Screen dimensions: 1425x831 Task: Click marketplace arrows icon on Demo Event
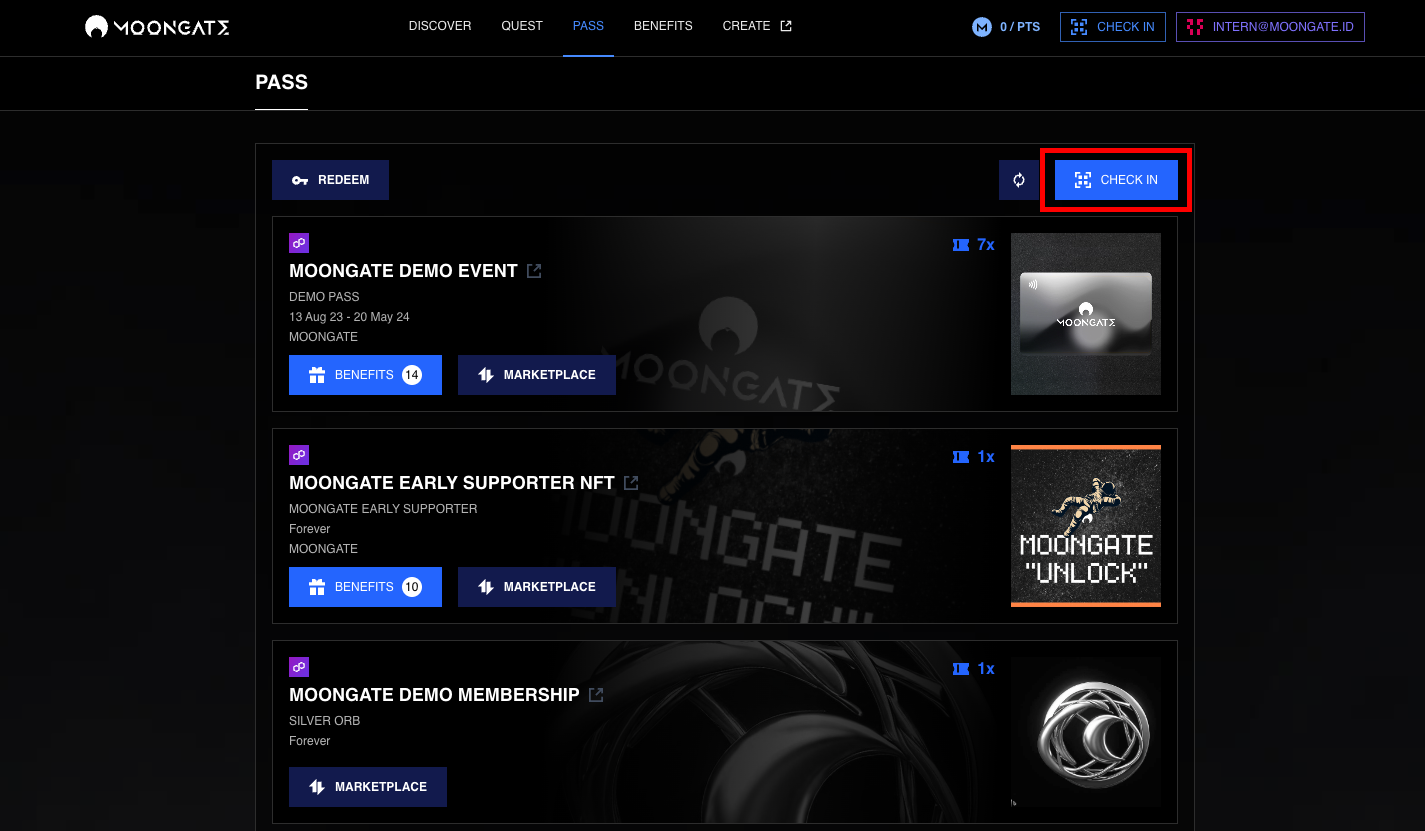point(486,375)
